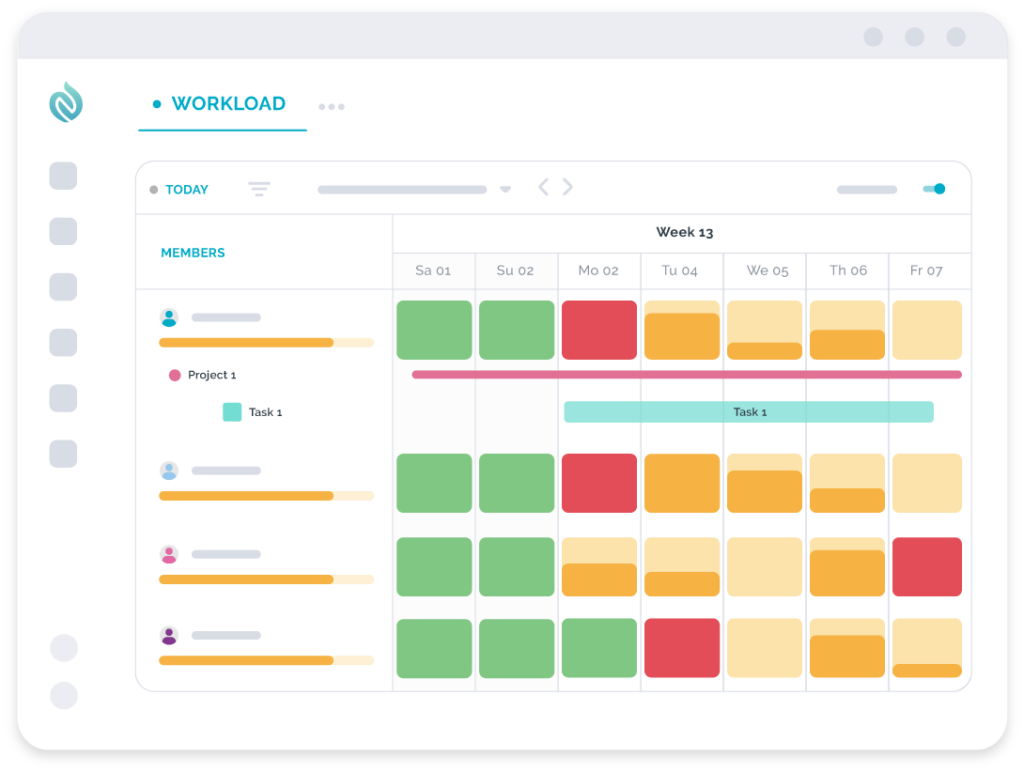Click the Members header
Viewport: 1024px width, 772px height.
pyautogui.click(x=193, y=253)
